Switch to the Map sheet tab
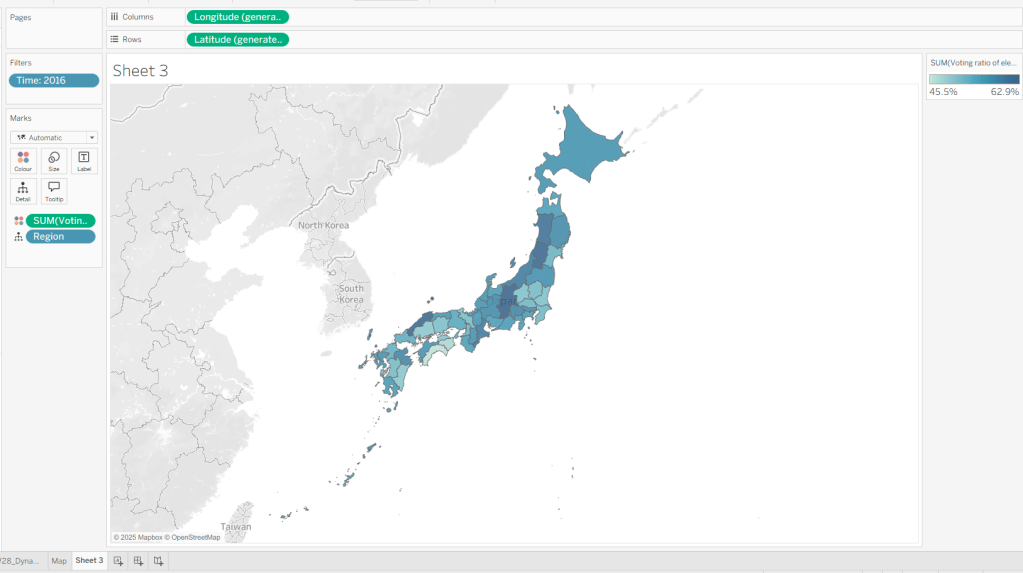This screenshot has width=1023, height=573. click(59, 561)
